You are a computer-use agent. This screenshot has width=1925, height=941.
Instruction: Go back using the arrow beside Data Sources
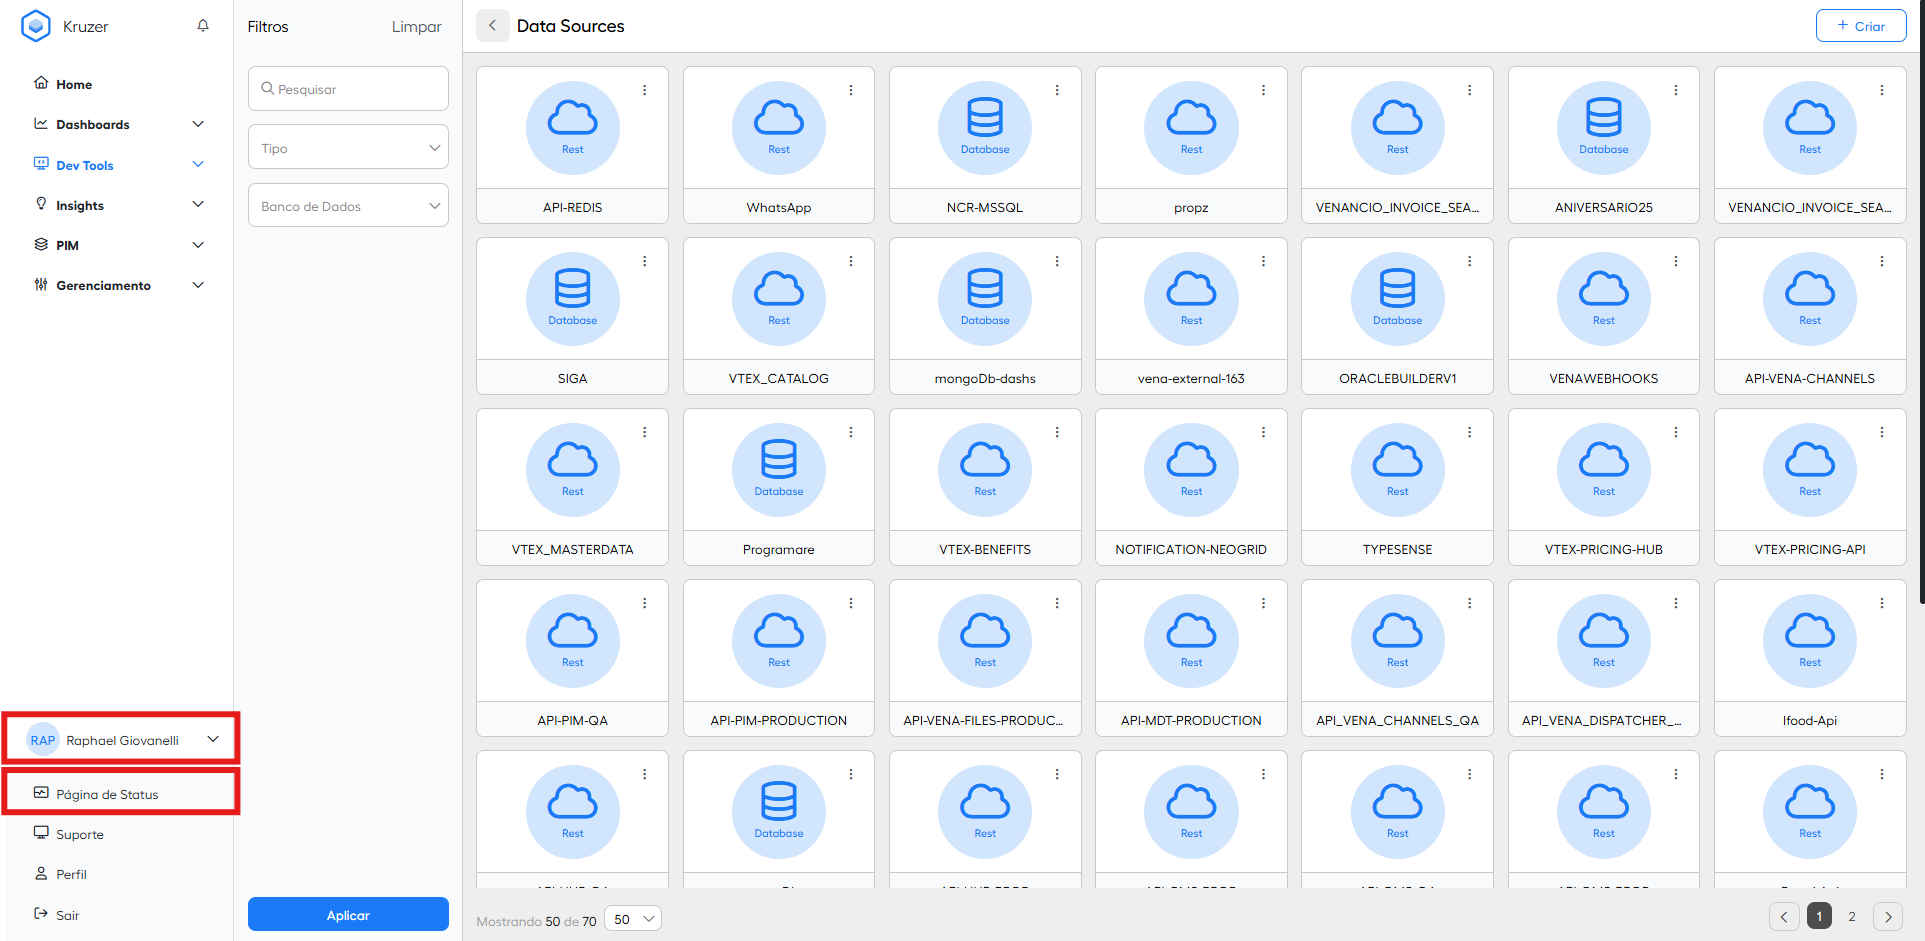[492, 26]
